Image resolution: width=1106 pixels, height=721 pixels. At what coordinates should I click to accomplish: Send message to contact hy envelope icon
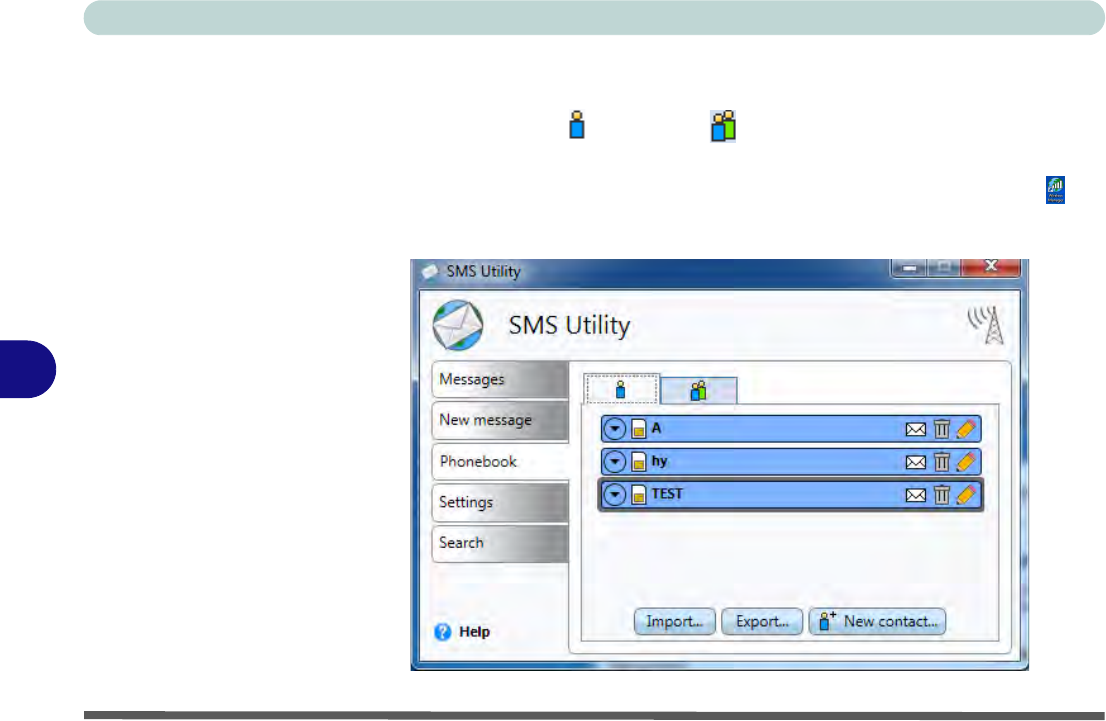click(914, 462)
